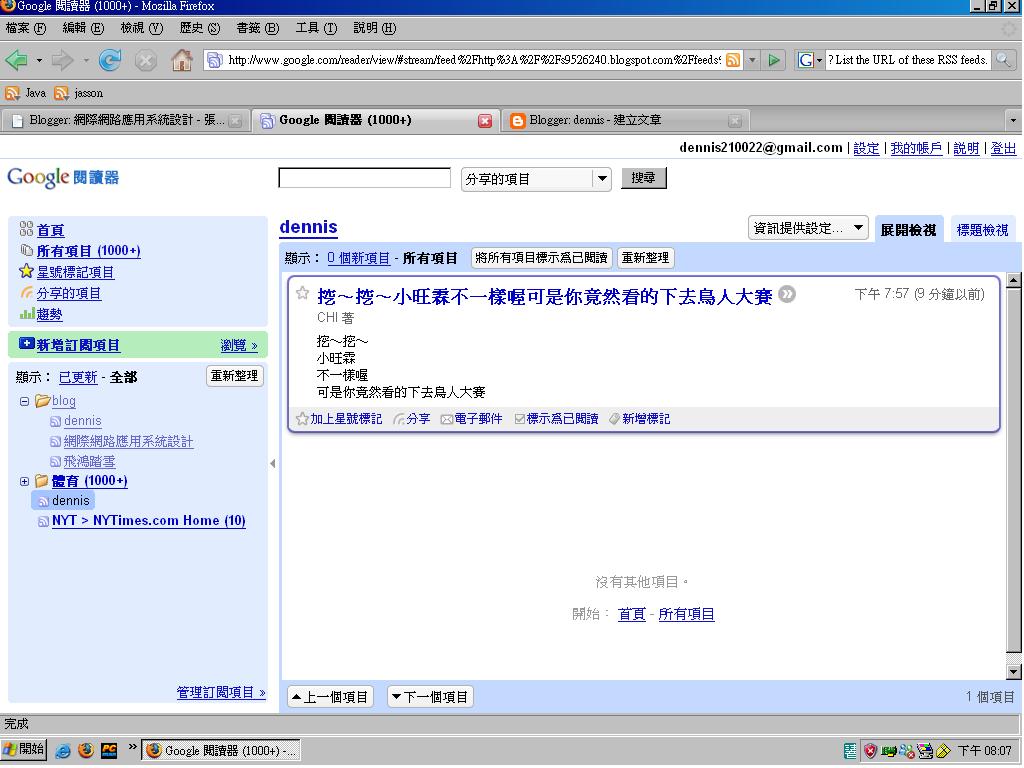This screenshot has width=1024, height=768.
Task: Go to the Home page icon
Action: (x=182, y=61)
